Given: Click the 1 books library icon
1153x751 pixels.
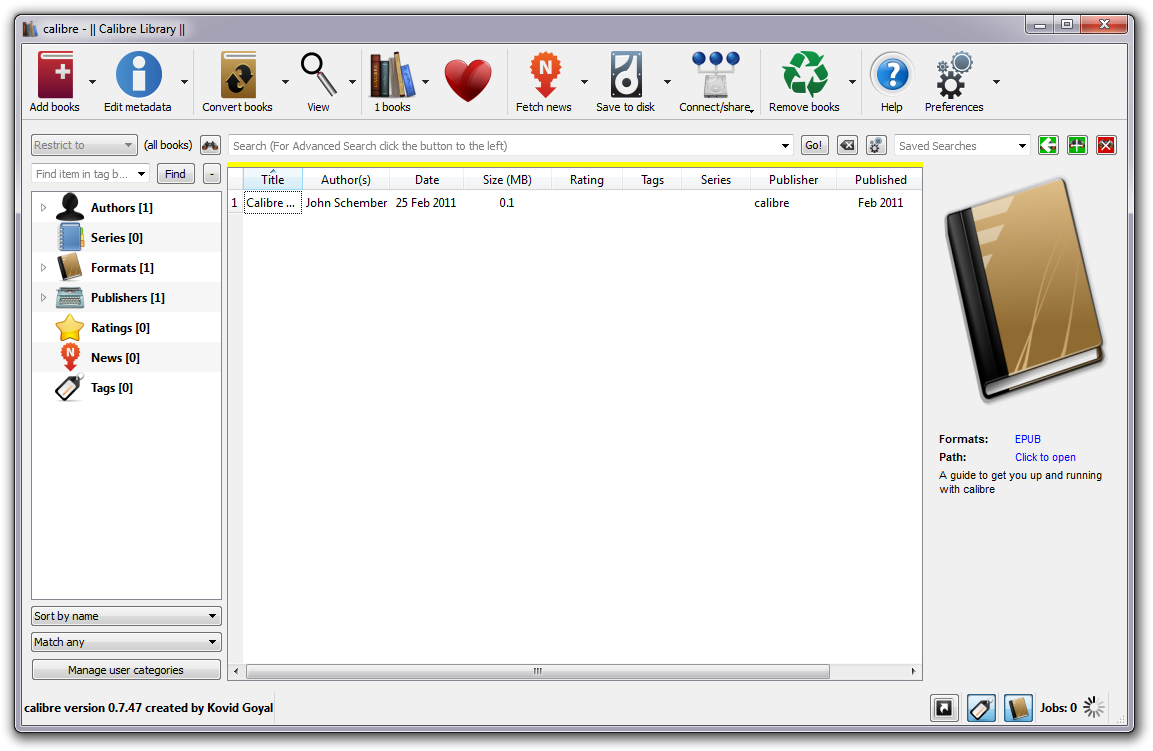Looking at the screenshot, I should click(392, 74).
